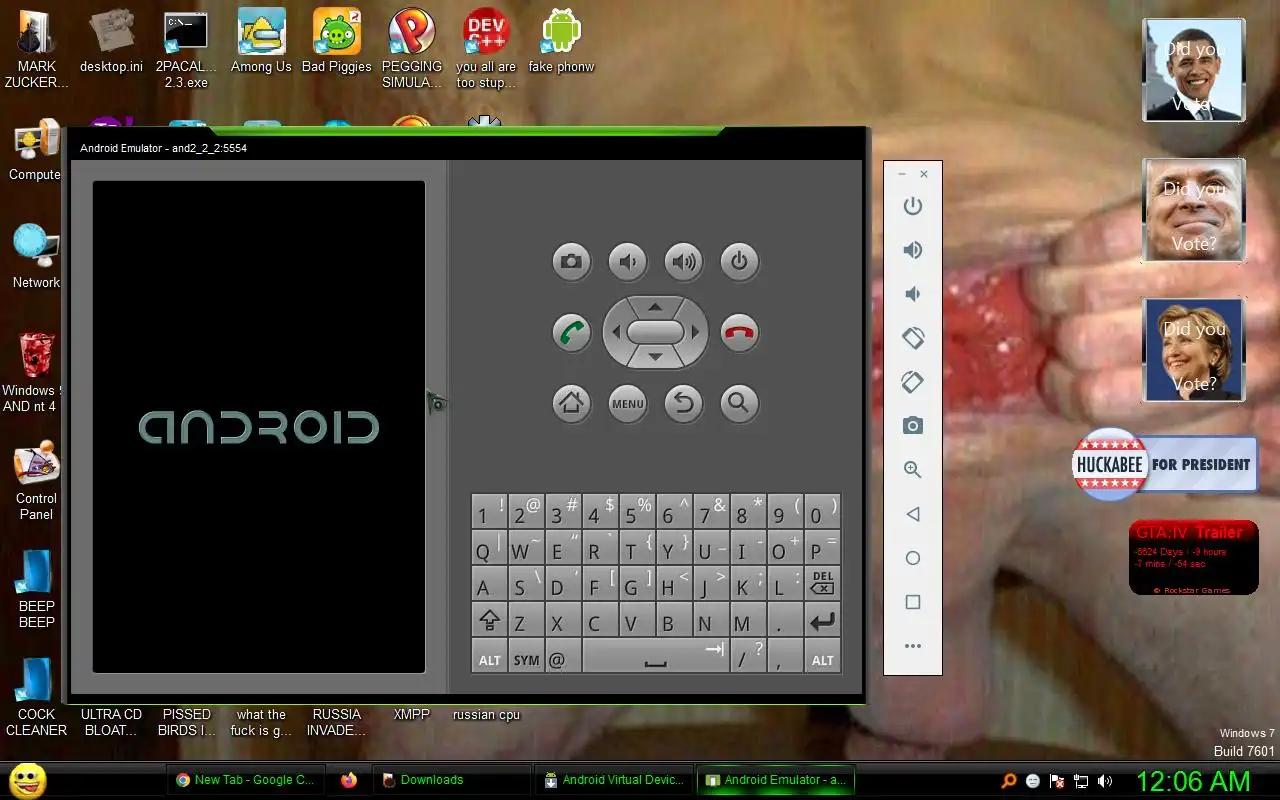
Task: Click the 12:06 AM taskbar clock
Action: 1192,781
